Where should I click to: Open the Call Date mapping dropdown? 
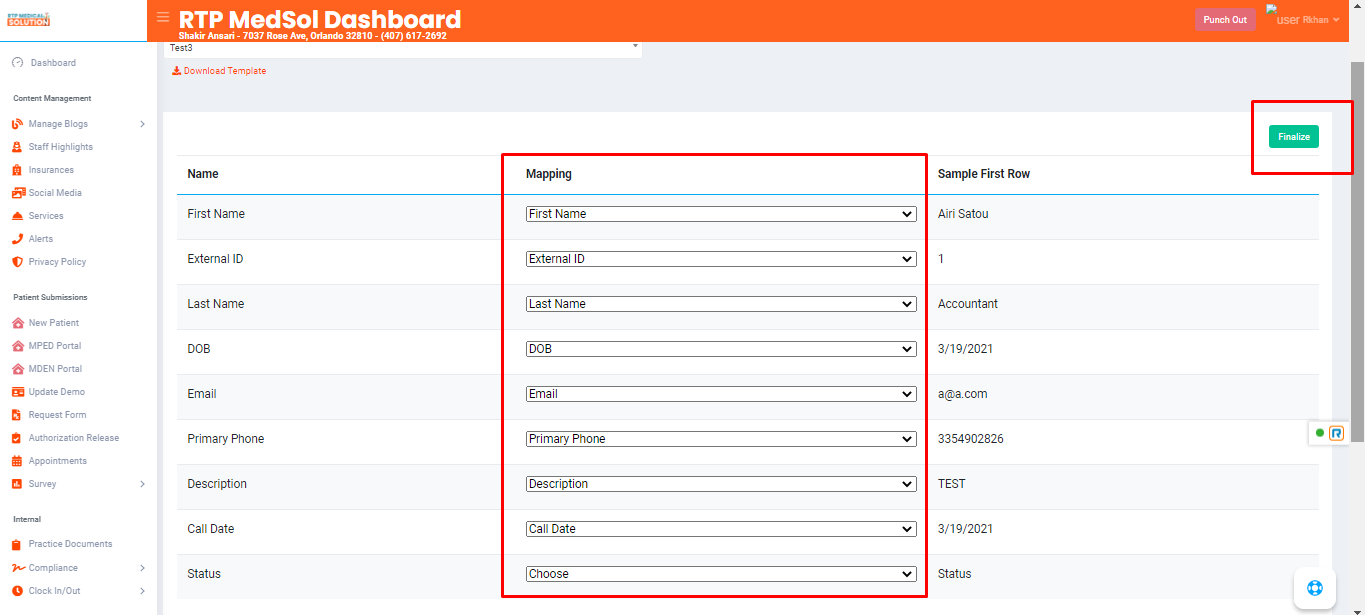pyautogui.click(x=721, y=529)
